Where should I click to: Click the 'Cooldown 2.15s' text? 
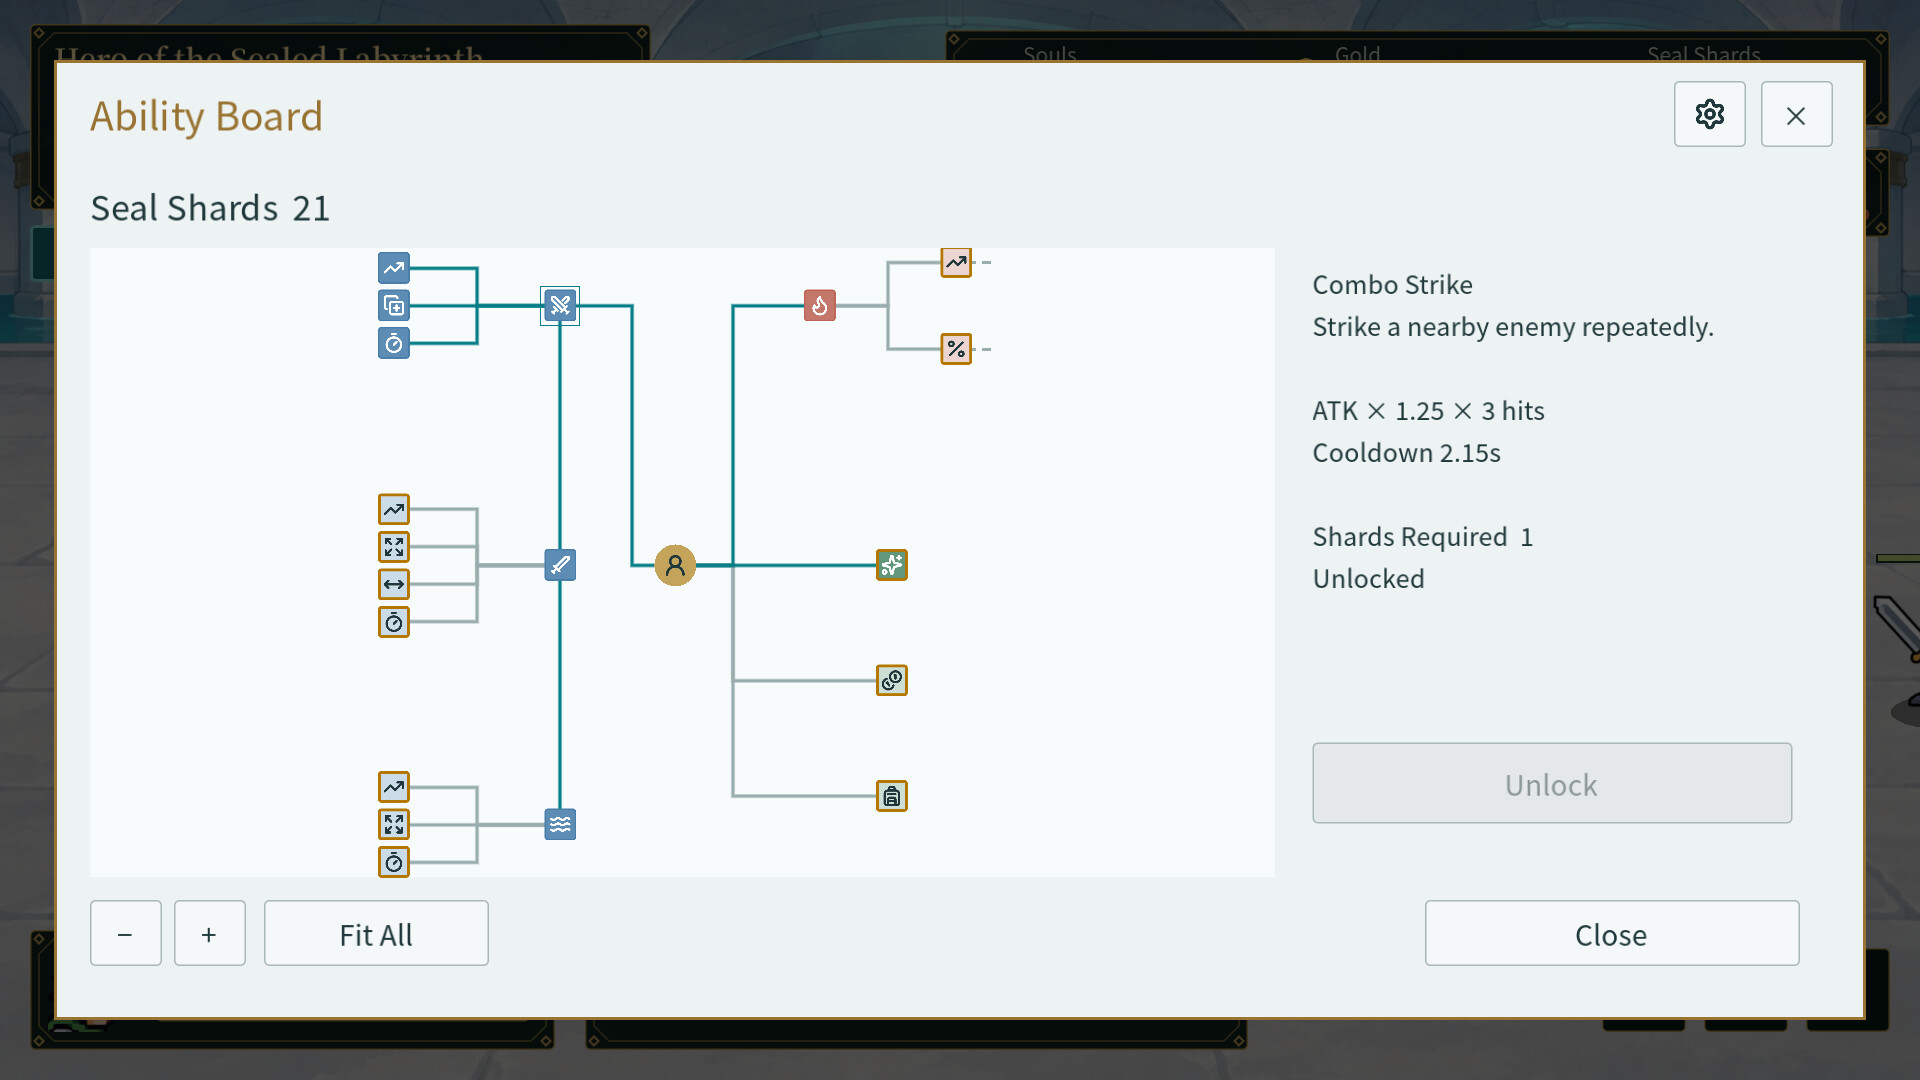(1406, 453)
